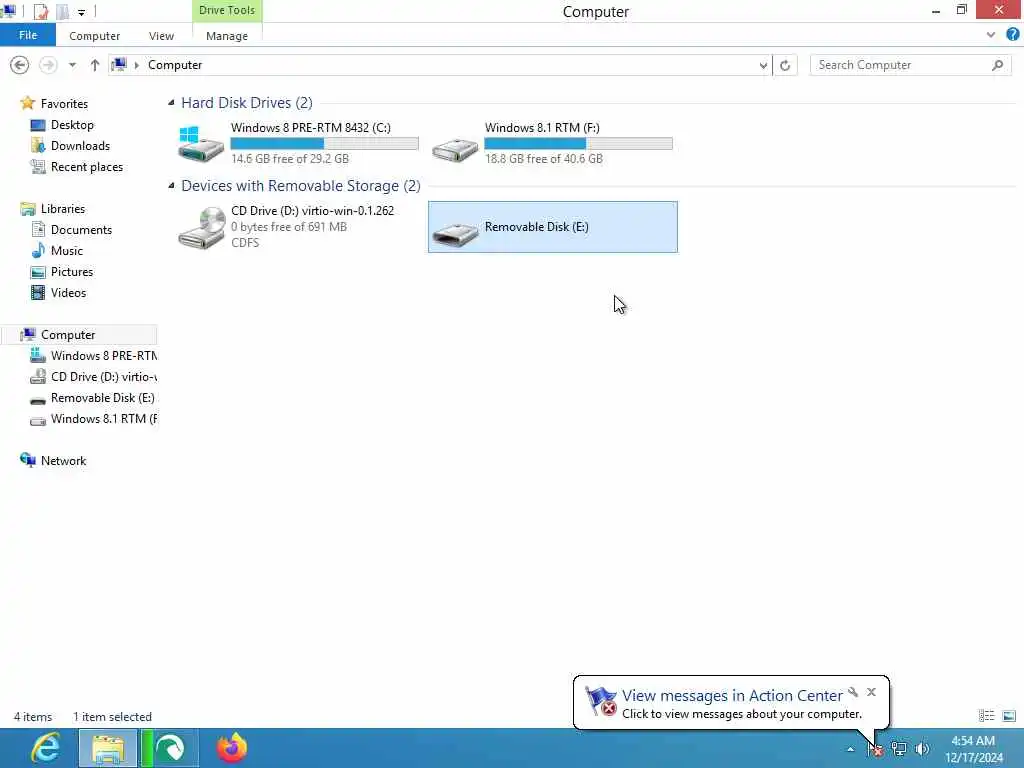Collapse Devices with Removable Storage group
The height and width of the screenshot is (768, 1024).
(171, 185)
